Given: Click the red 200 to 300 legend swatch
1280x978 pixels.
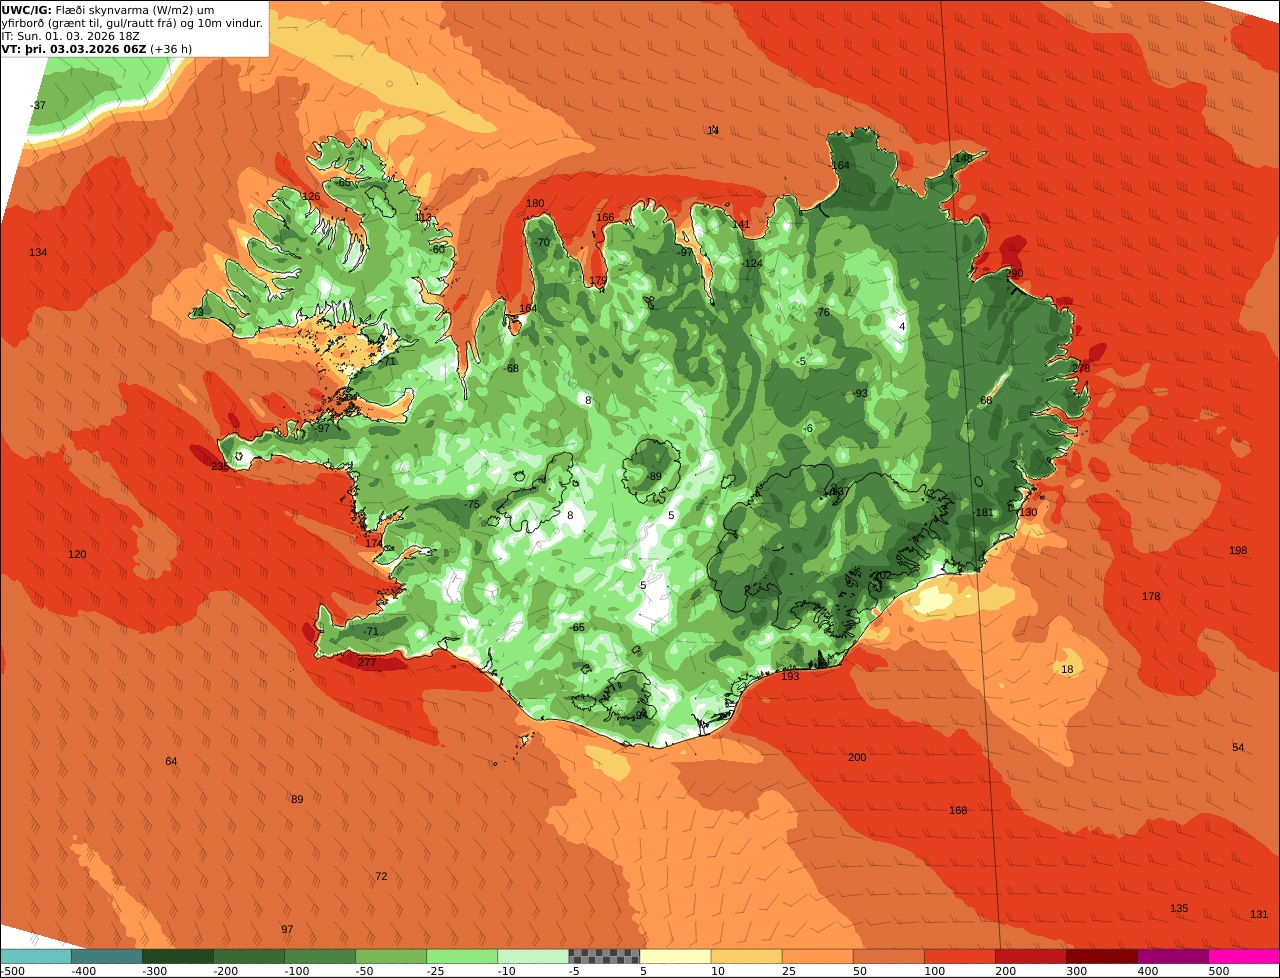Looking at the screenshot, I should click(x=1030, y=956).
